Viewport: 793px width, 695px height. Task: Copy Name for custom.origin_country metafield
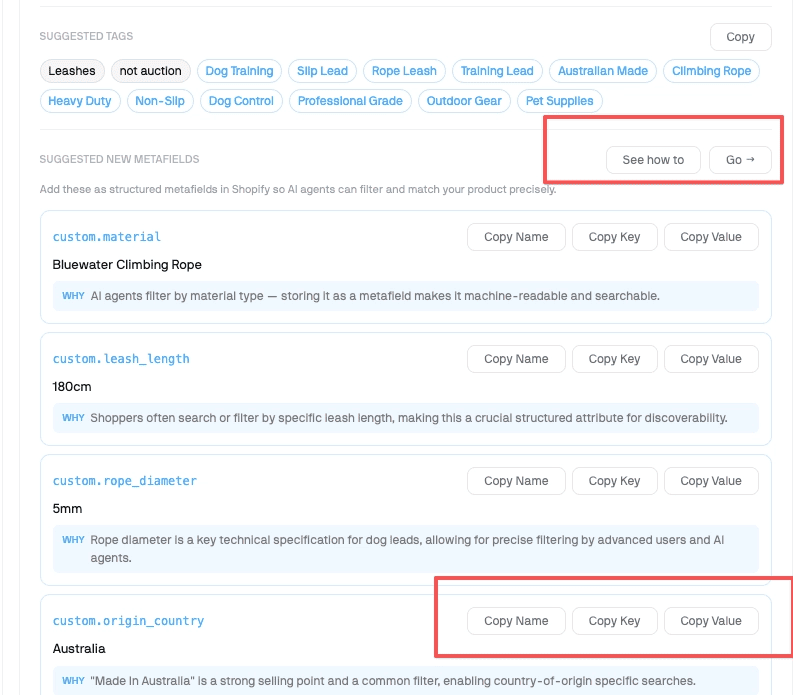click(x=516, y=621)
